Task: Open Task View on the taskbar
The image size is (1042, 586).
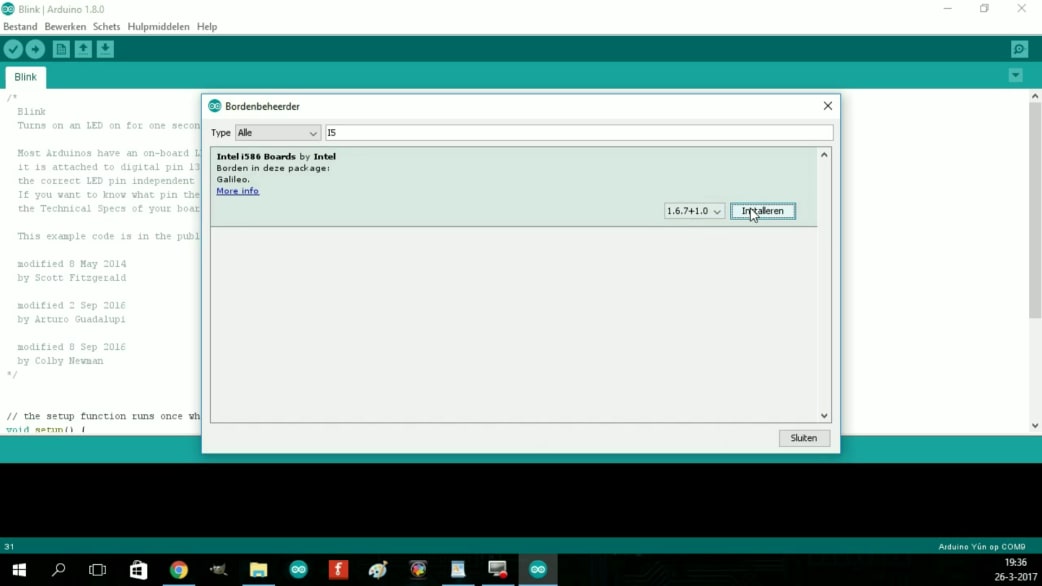Action: [98, 570]
